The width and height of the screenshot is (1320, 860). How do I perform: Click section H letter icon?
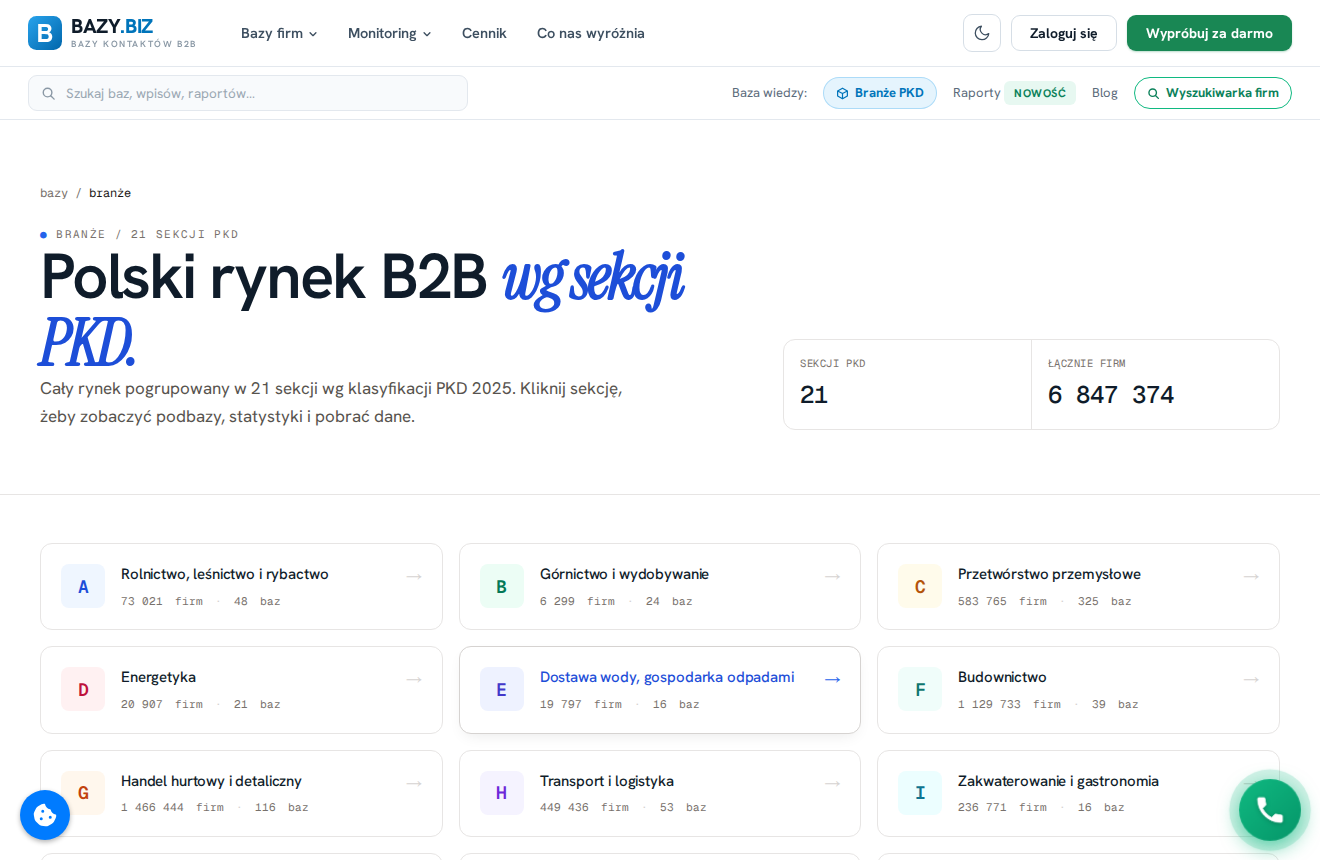(x=502, y=793)
